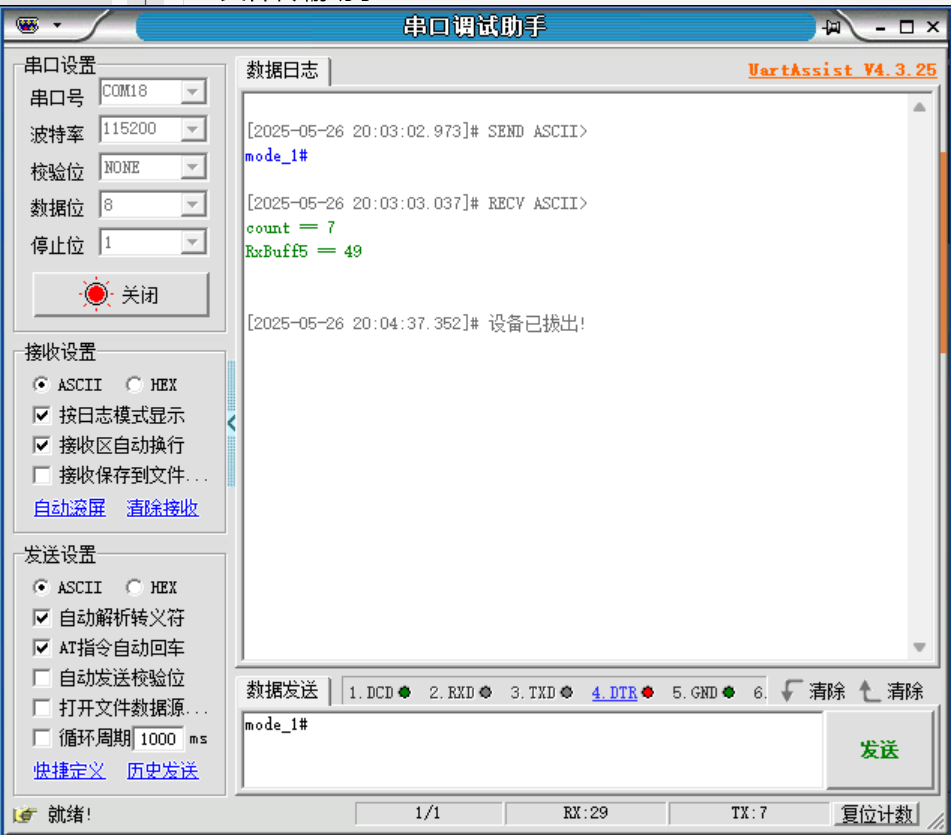This screenshot has width=951, height=835.
Task: Click the red LED icon on 关闭 button
Action: (x=95, y=293)
